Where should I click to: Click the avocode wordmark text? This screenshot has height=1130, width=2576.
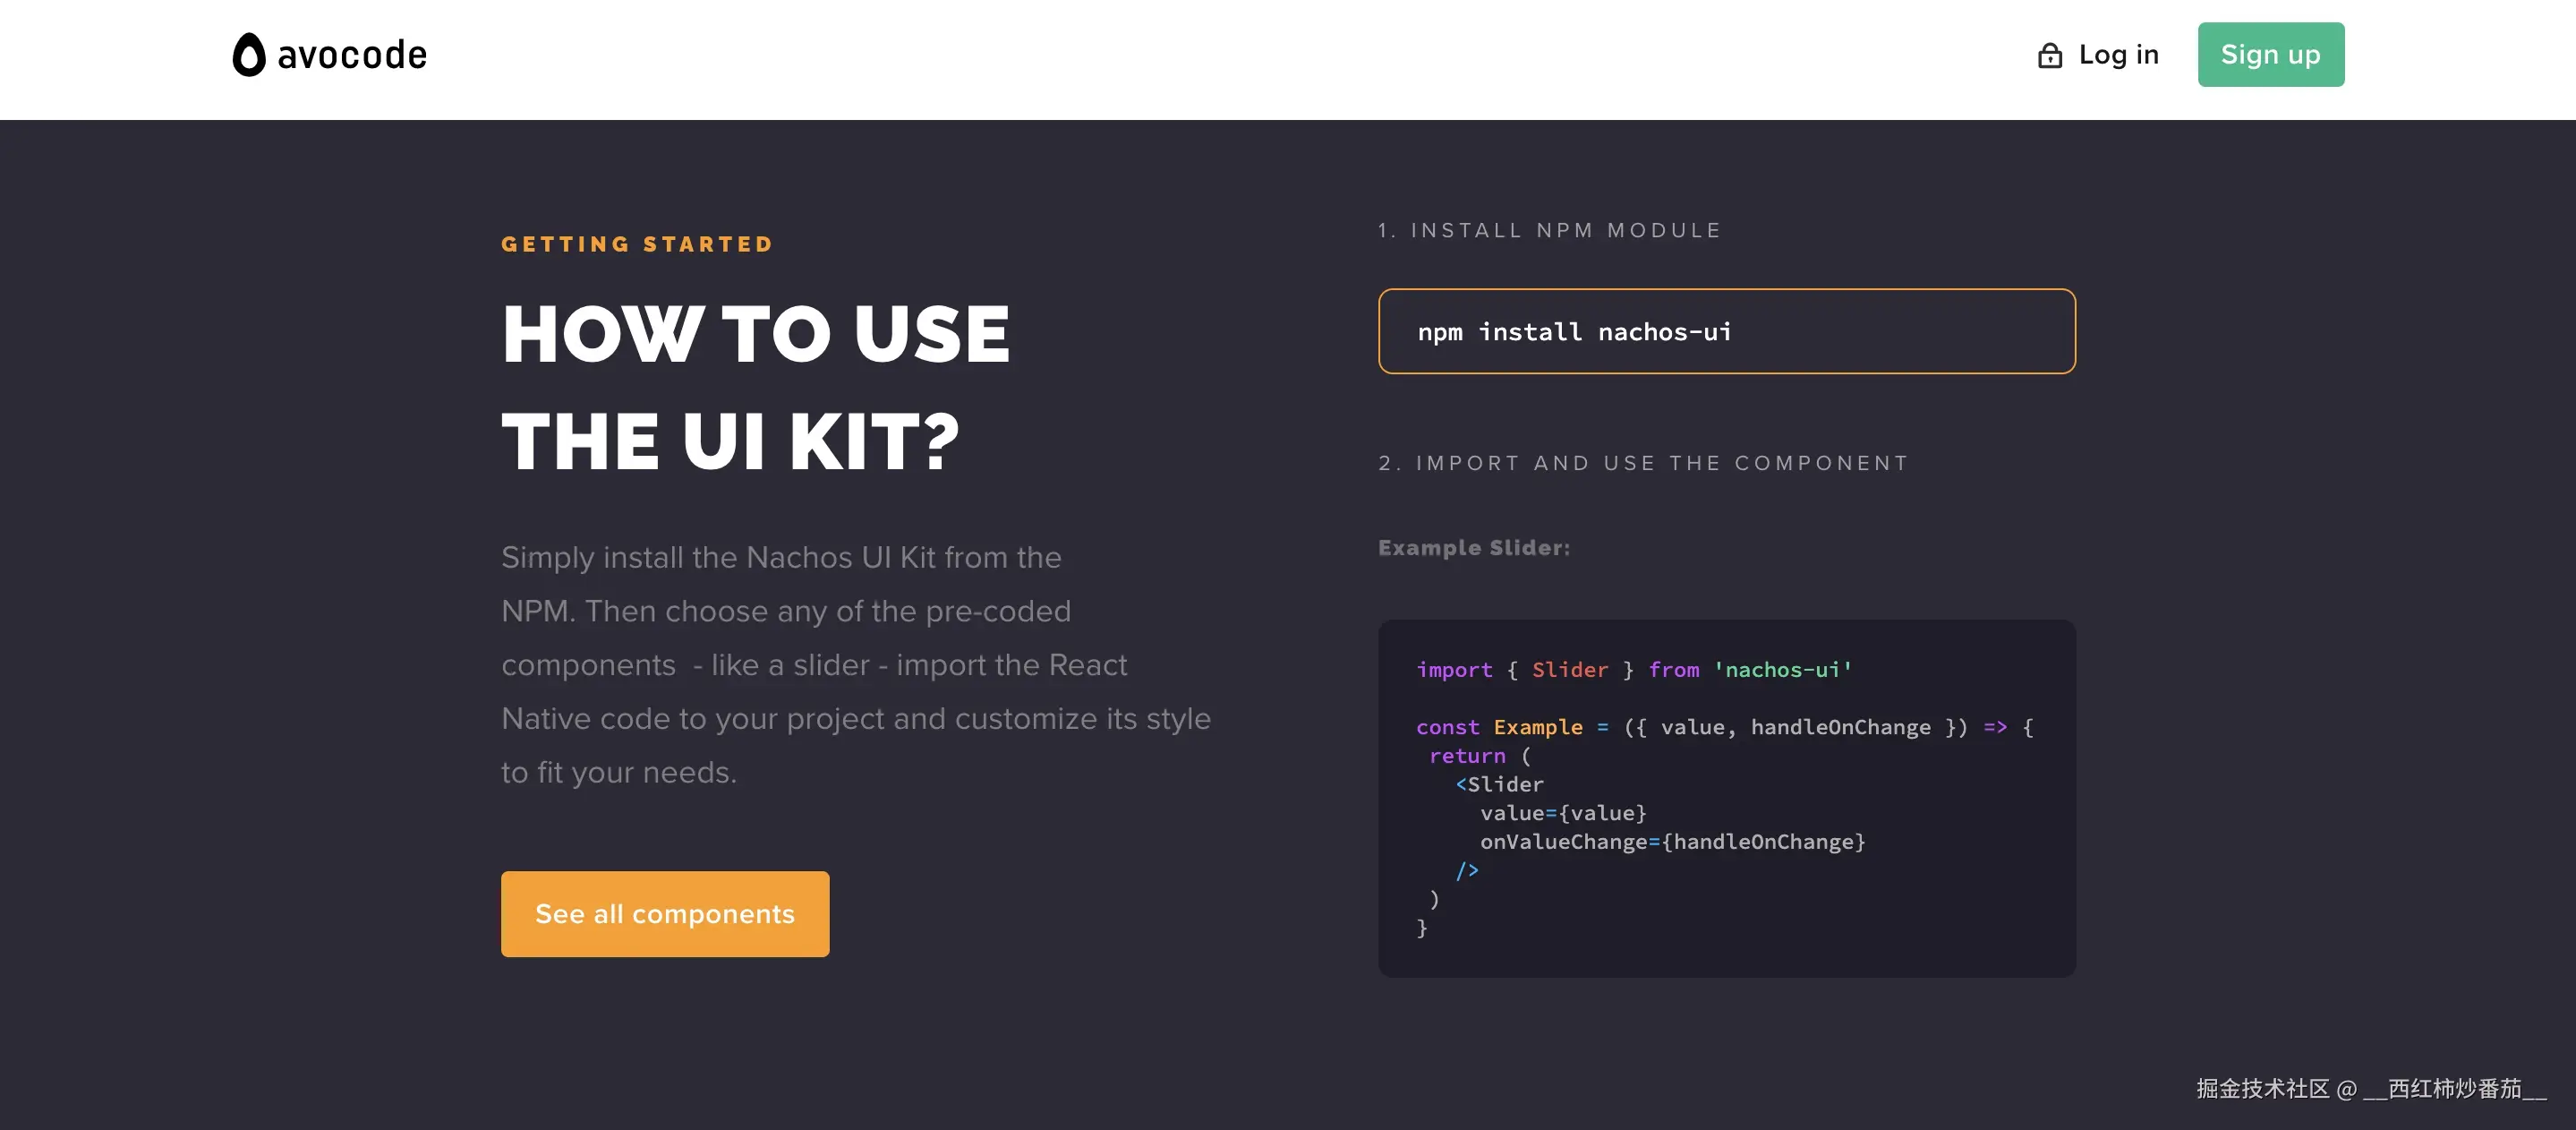click(x=352, y=55)
